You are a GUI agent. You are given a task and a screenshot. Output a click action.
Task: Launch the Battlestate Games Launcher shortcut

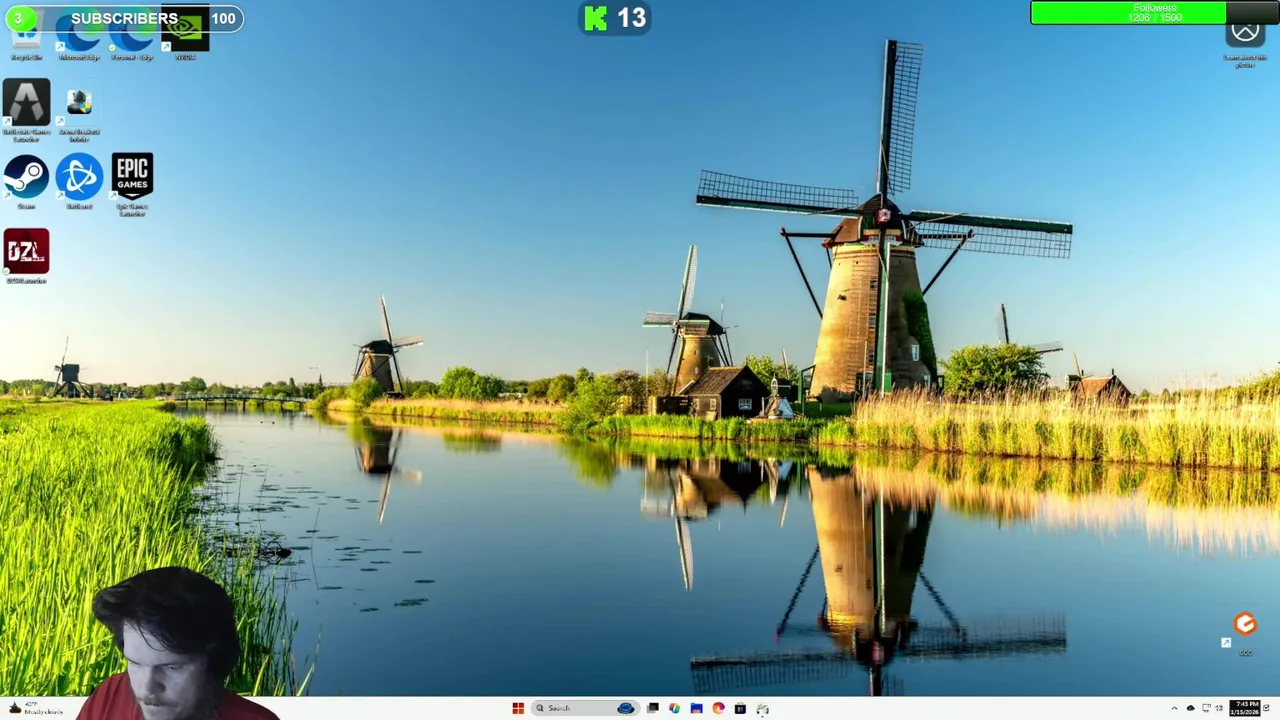pyautogui.click(x=26, y=109)
